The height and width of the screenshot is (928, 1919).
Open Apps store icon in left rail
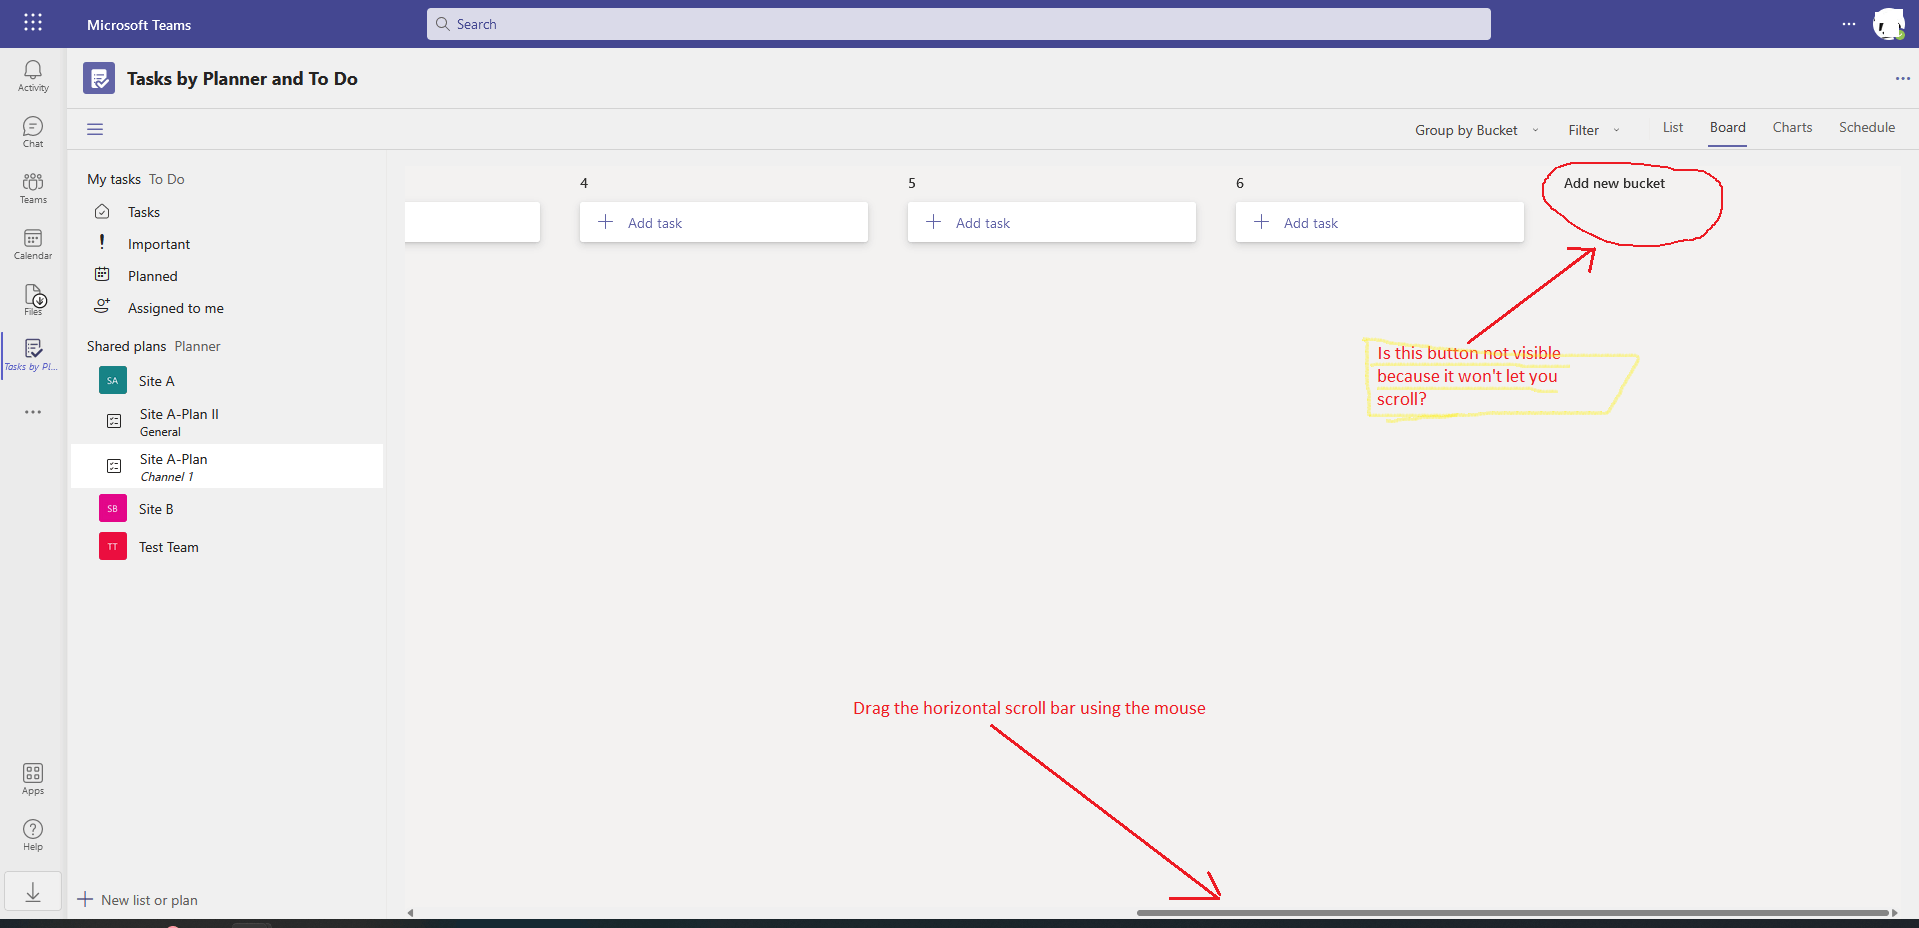(33, 779)
